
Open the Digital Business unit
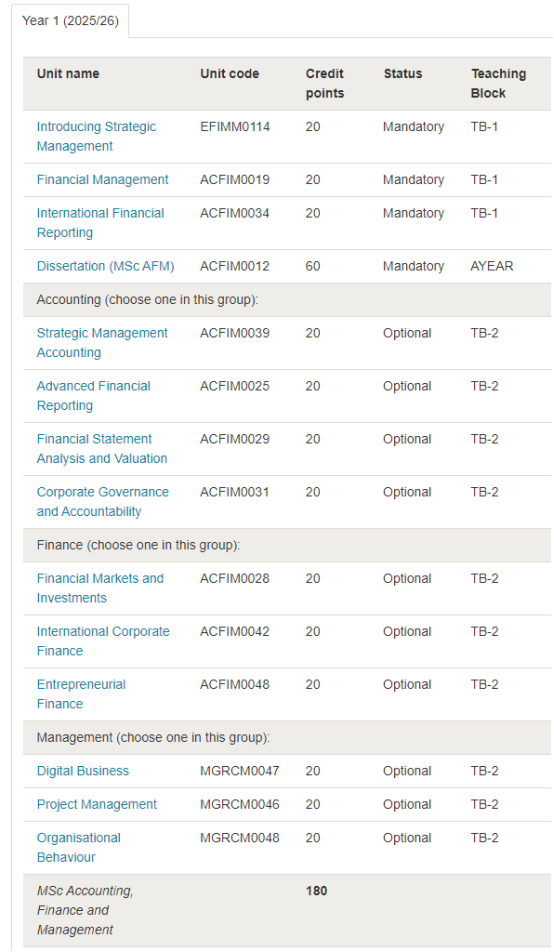pyautogui.click(x=83, y=771)
